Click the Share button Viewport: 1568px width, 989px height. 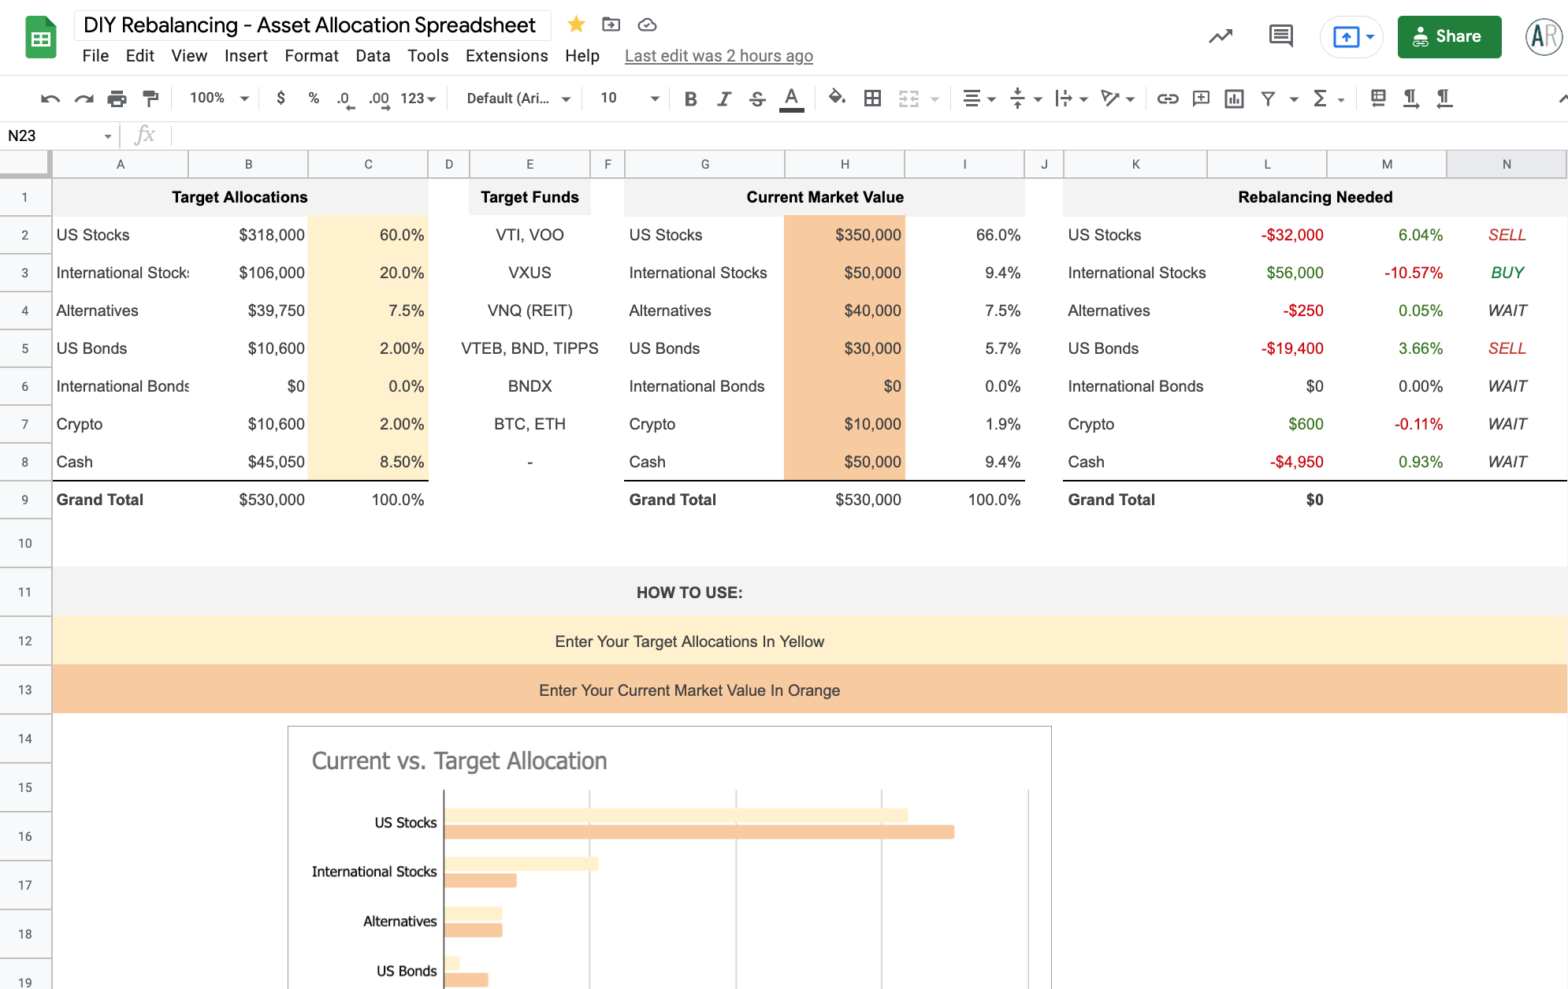tap(1449, 37)
